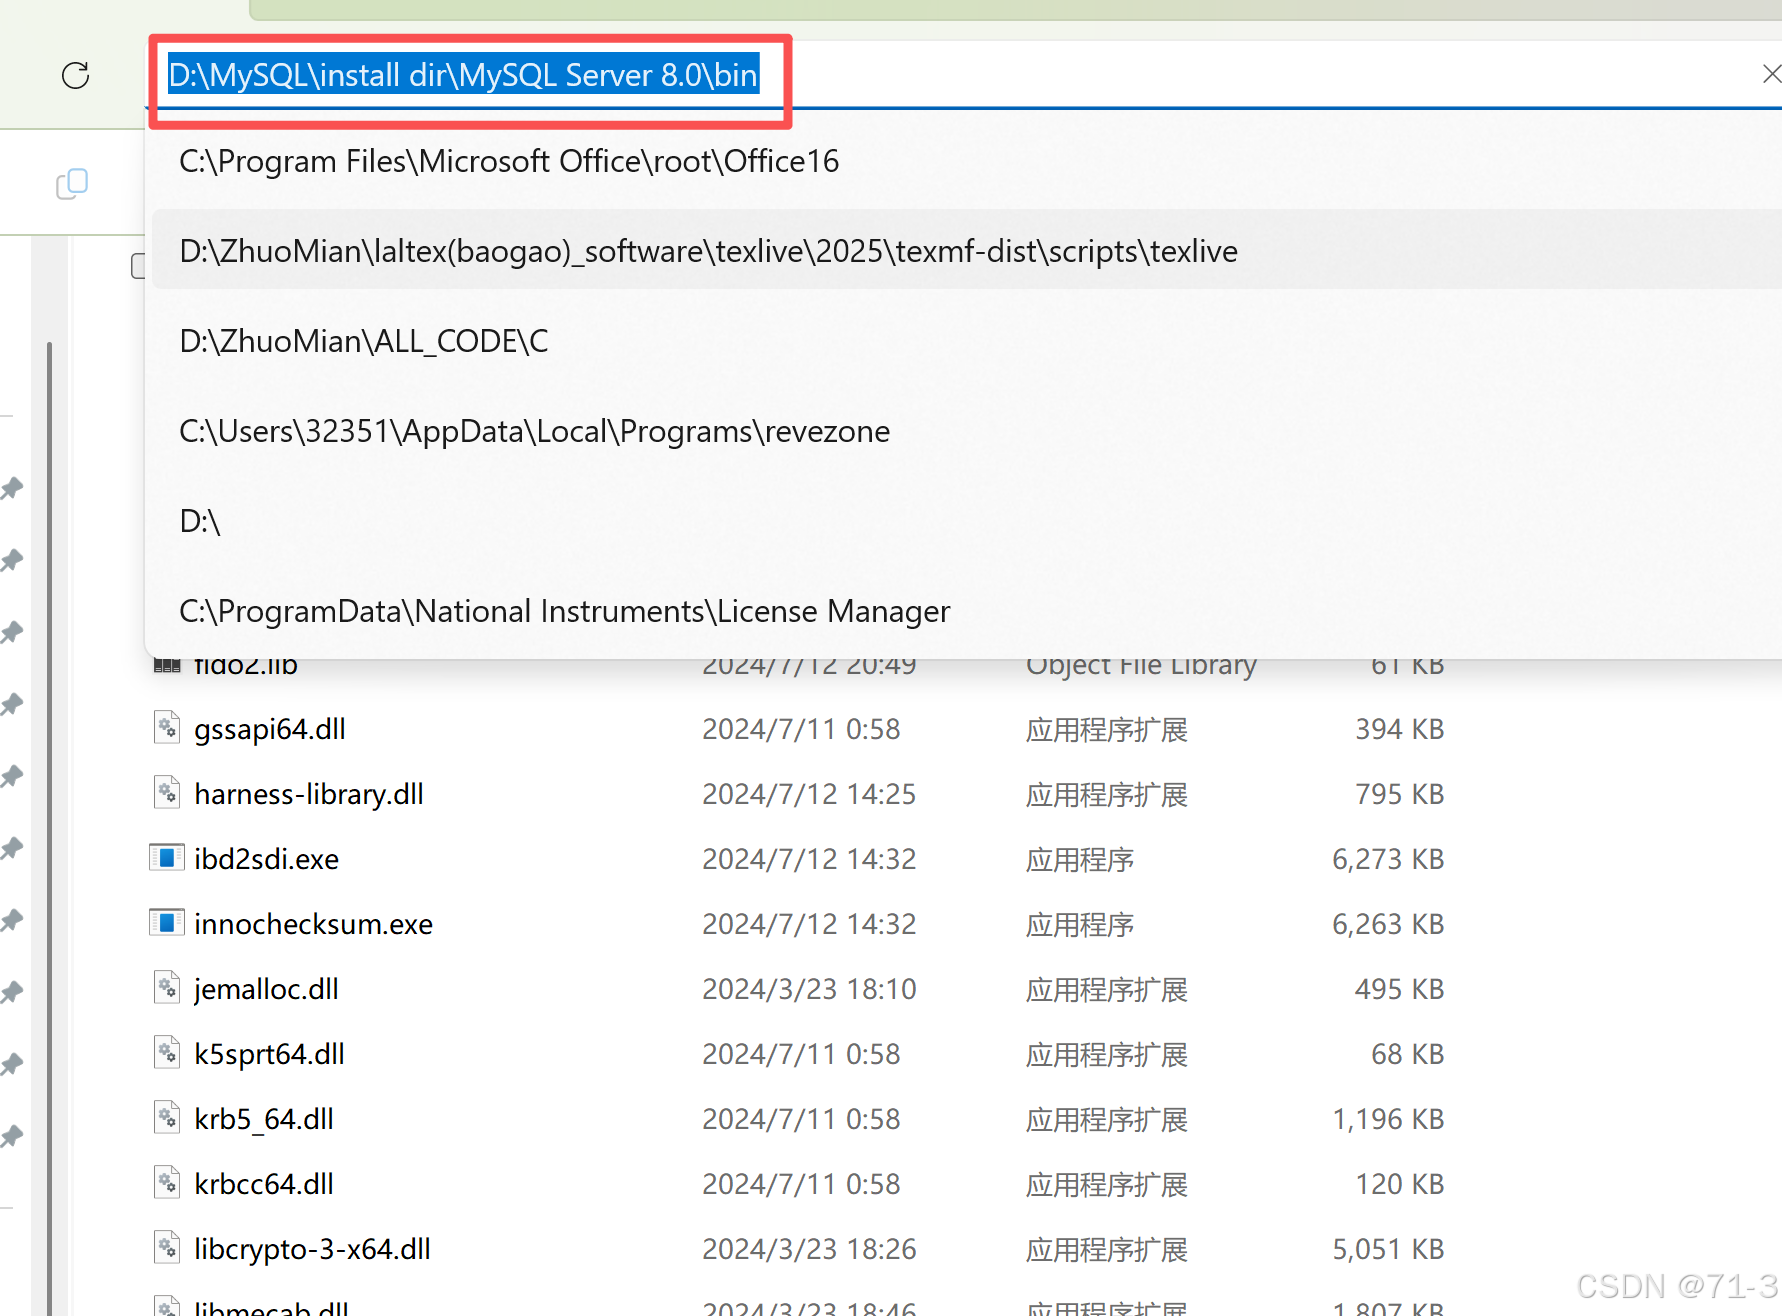Select the file name krbcc64.dll
Image resolution: width=1782 pixels, height=1316 pixels.
click(x=264, y=1184)
